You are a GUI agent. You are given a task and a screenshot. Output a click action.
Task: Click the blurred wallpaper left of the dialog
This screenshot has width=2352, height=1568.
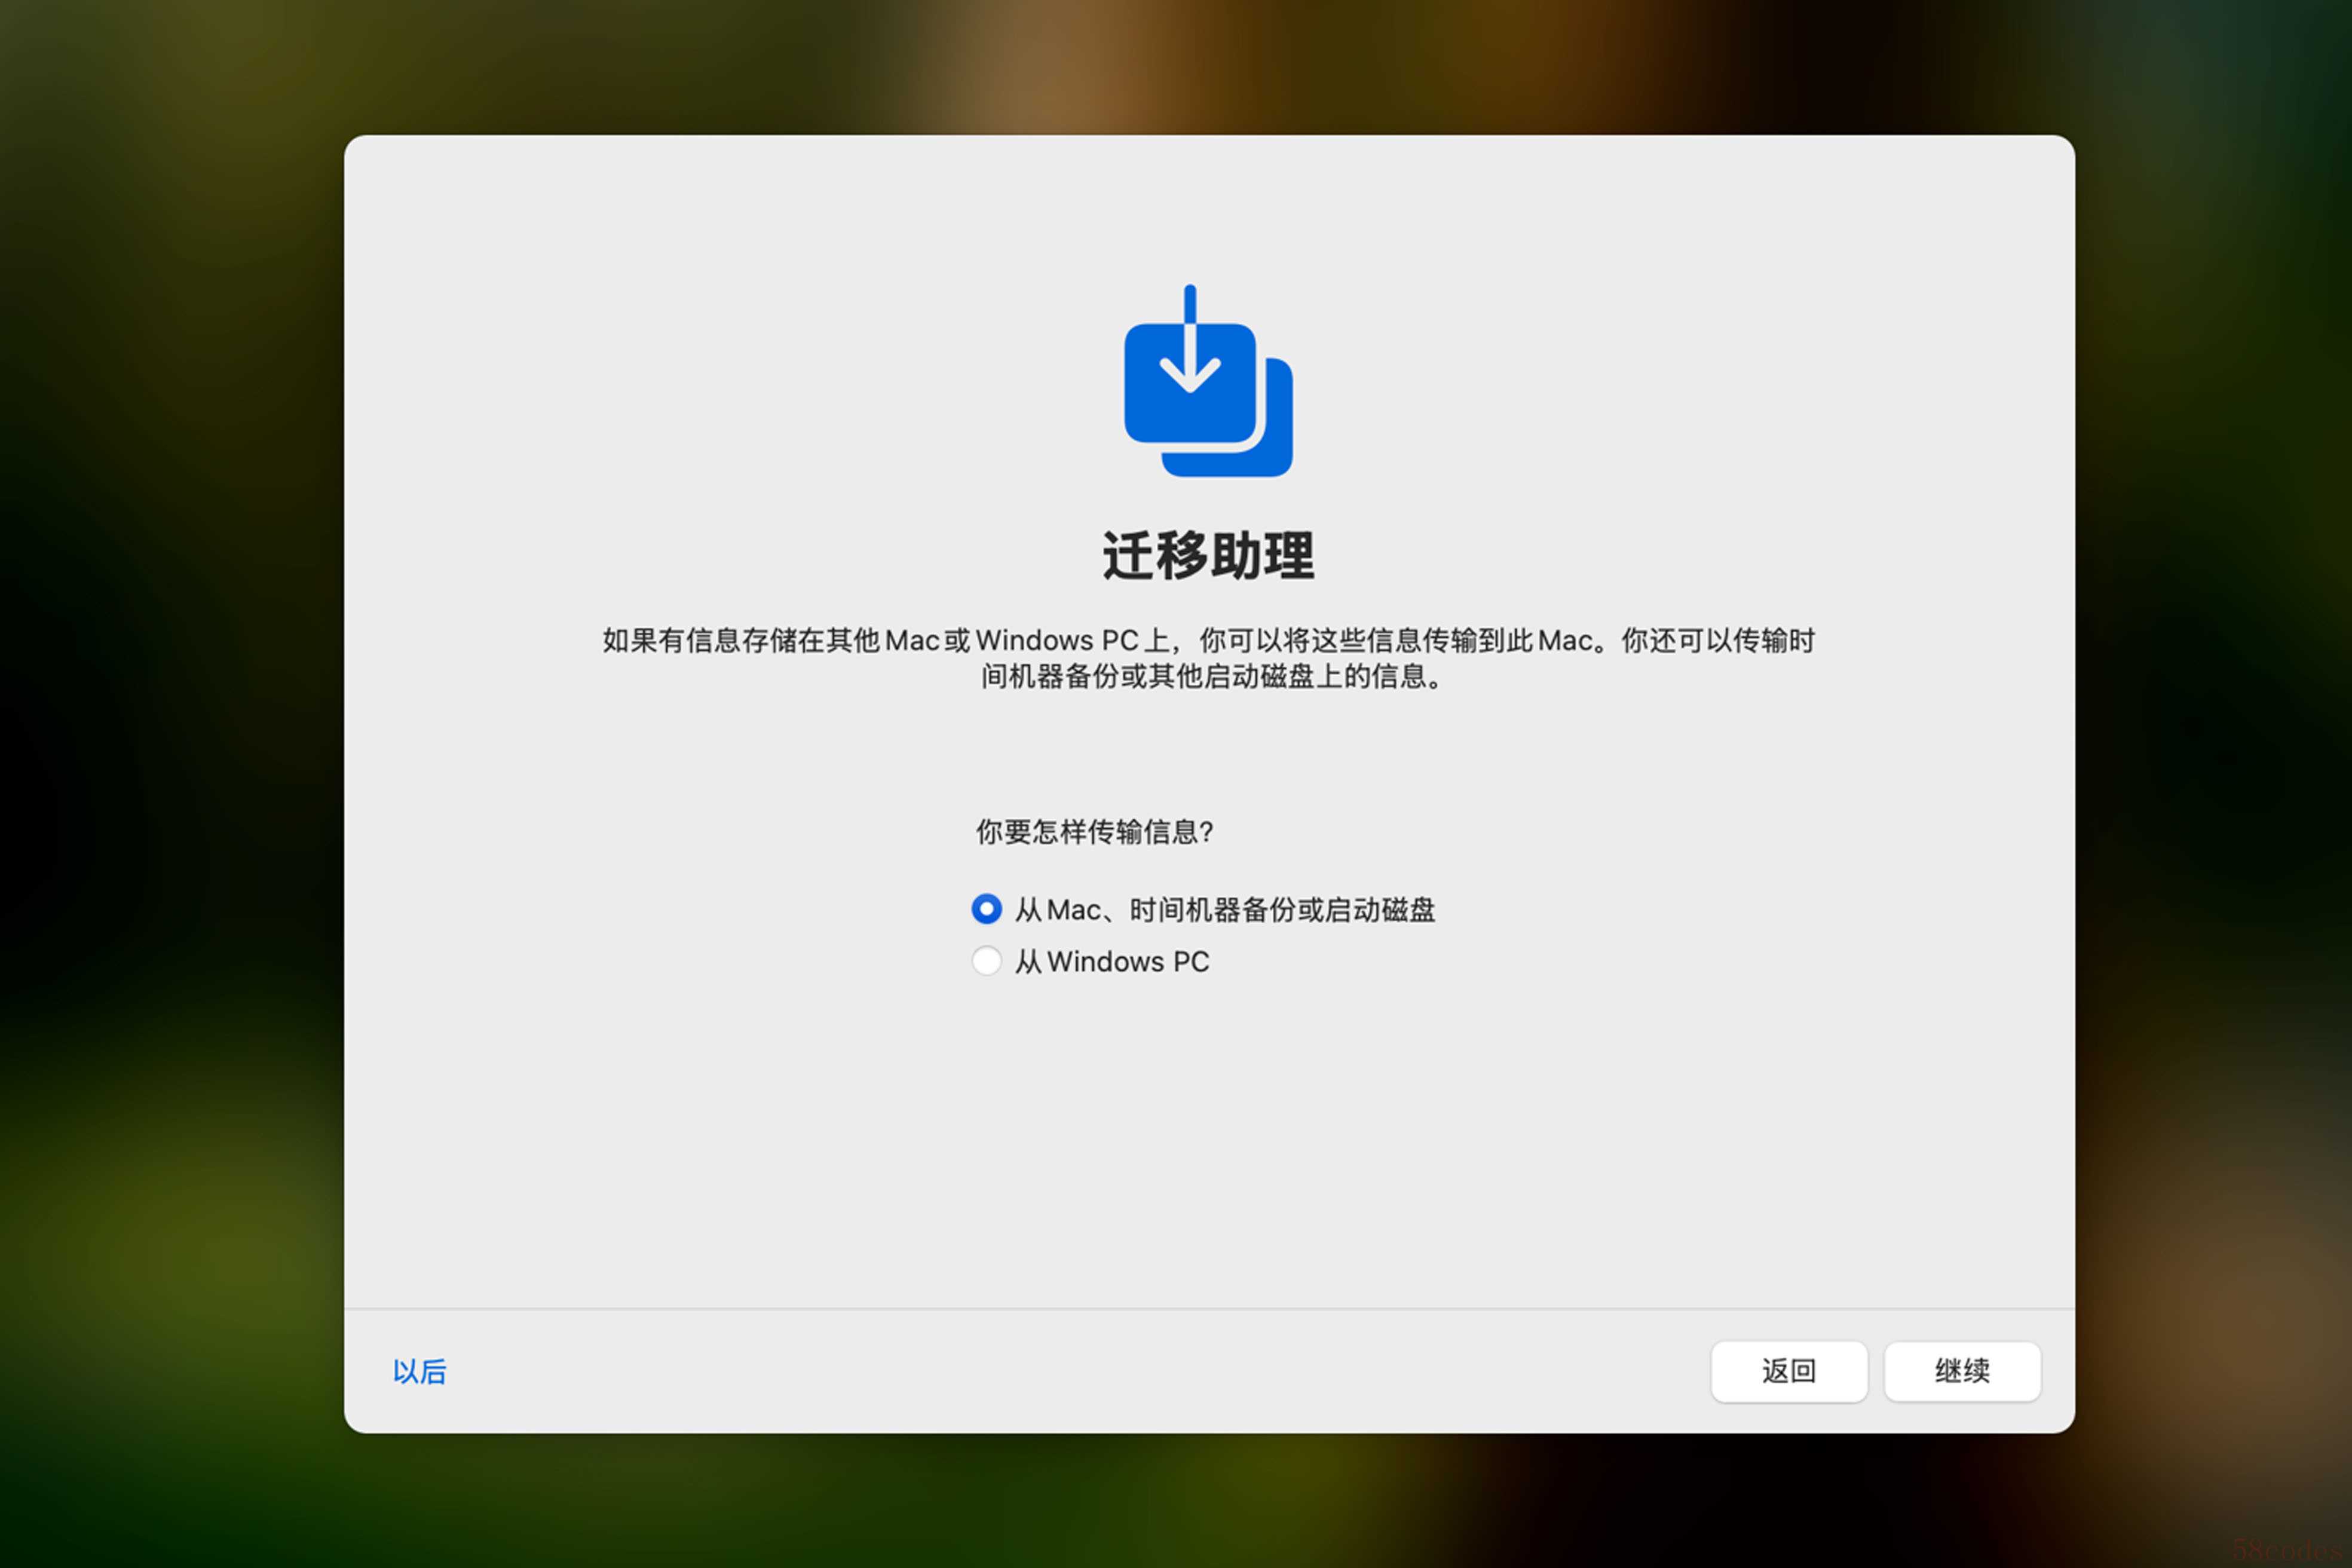pos(170,784)
